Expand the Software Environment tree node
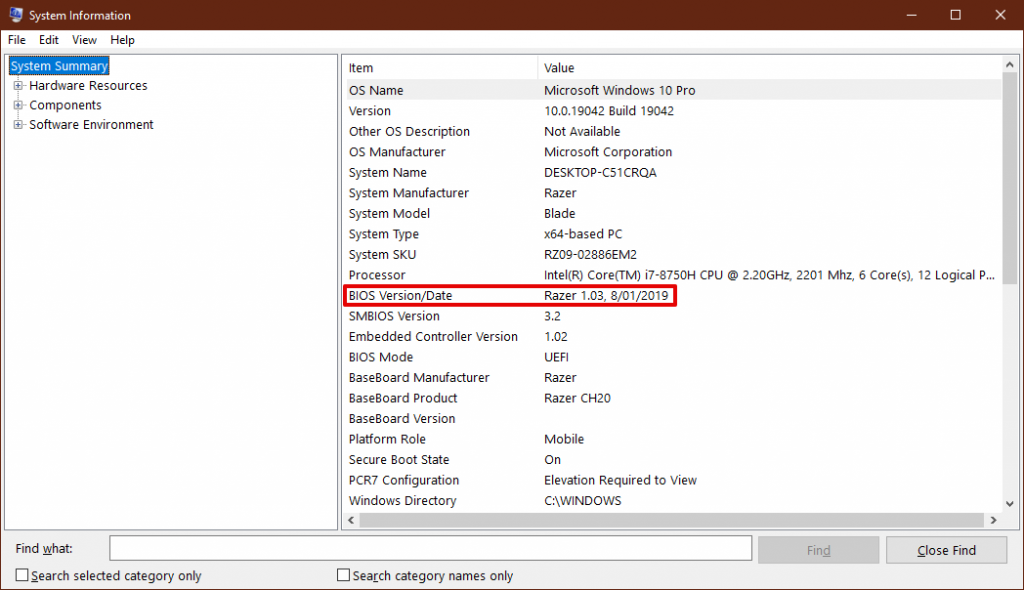This screenshot has width=1024, height=590. coord(18,125)
